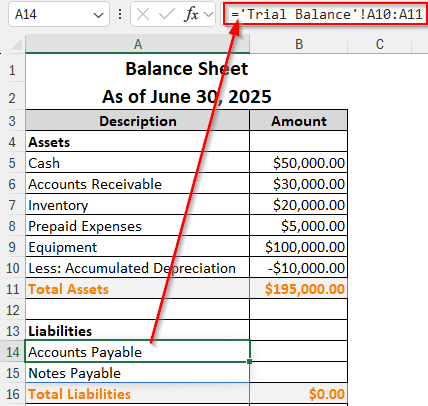Select the Prepaid Expenses cell
The width and height of the screenshot is (428, 406).
point(138,226)
